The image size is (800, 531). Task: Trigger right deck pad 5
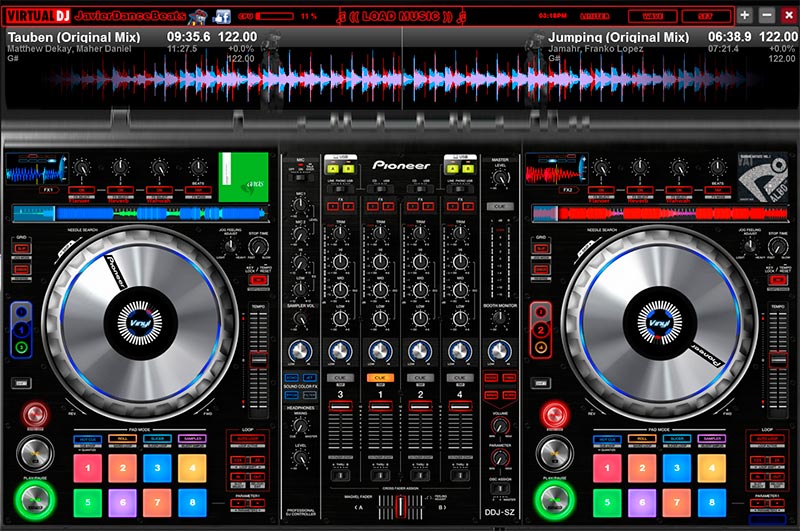tap(607, 502)
